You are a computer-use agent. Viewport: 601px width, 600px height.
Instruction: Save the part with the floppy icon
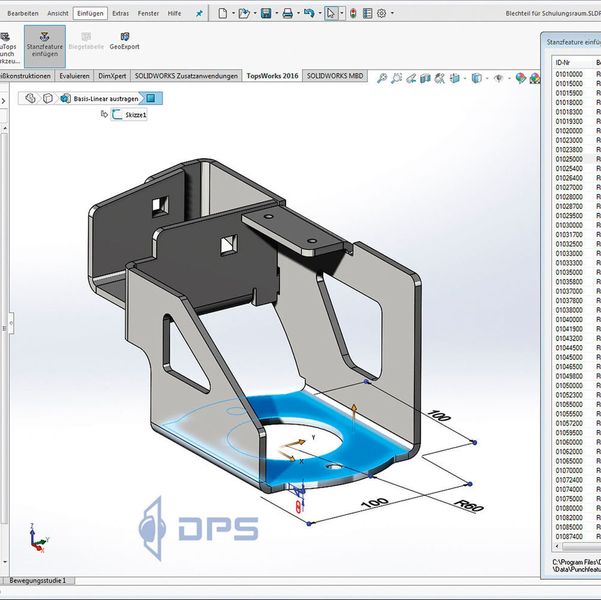tap(266, 13)
